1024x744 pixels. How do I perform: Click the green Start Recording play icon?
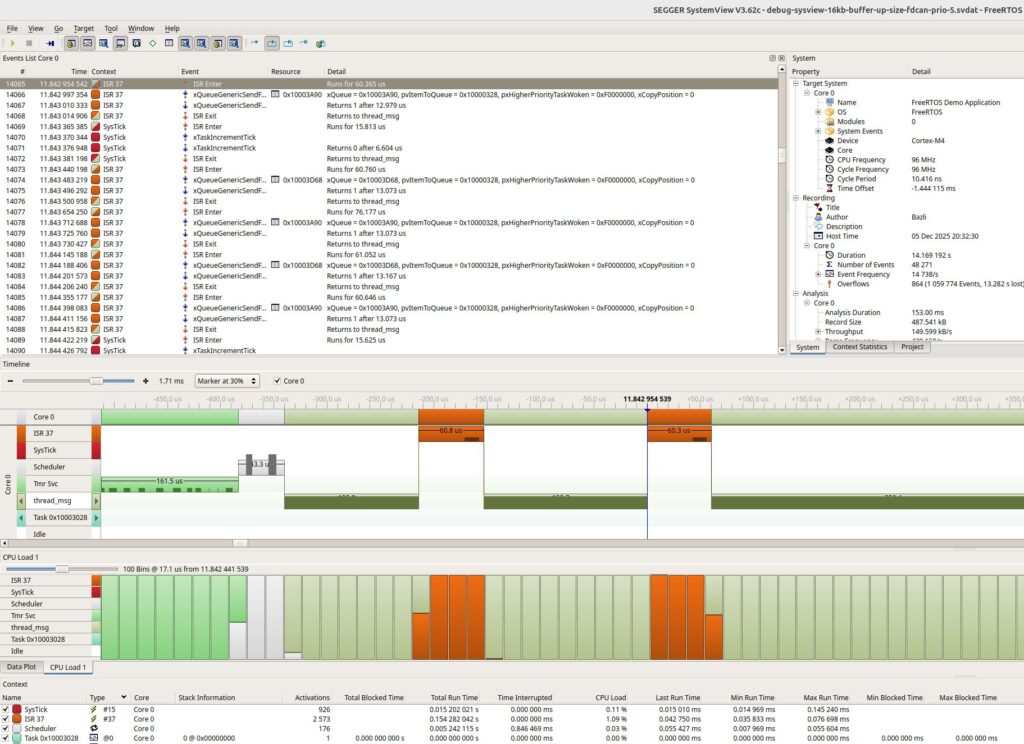tap(11, 43)
